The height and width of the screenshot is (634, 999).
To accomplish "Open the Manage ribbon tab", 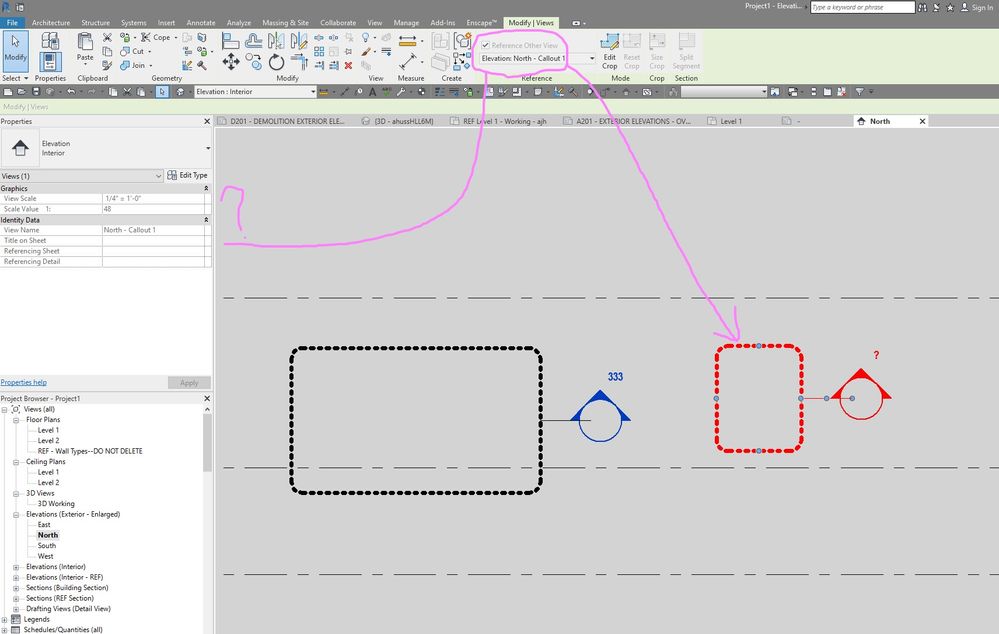I will tap(406, 22).
